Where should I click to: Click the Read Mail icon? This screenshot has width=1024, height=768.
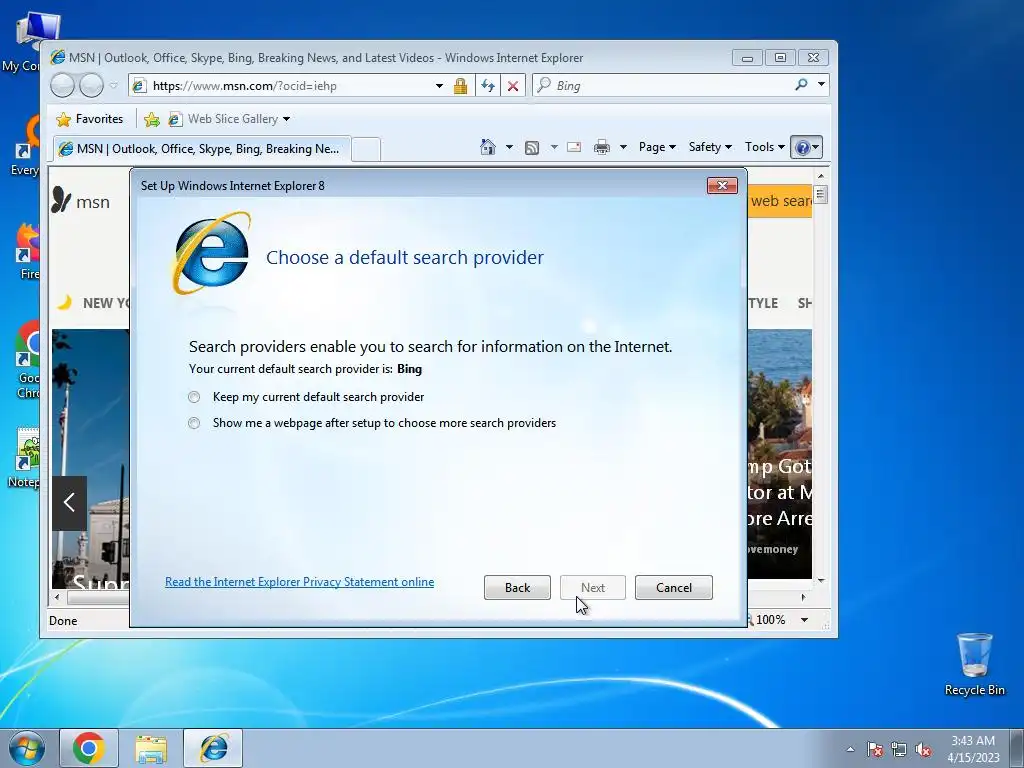coord(574,147)
